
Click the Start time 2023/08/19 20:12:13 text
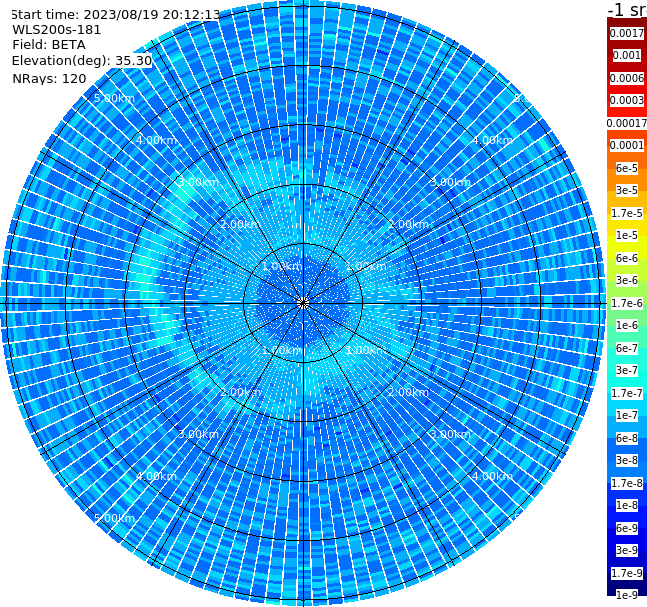click(x=115, y=15)
